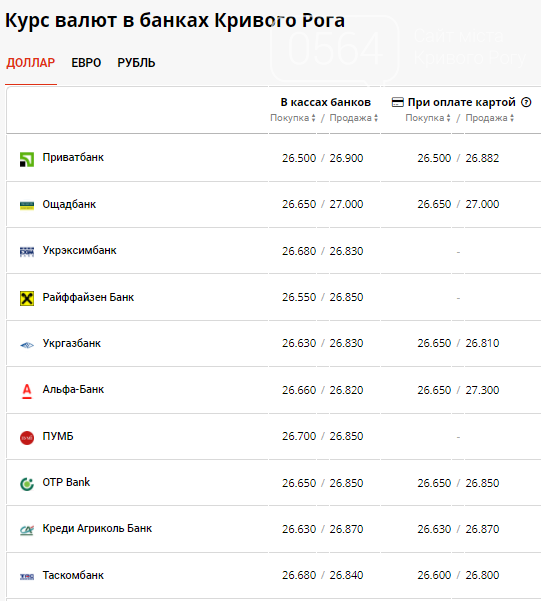Select the ДОЛЛАР currency tab
Viewport: 541px width, 601px height.
pyautogui.click(x=31, y=63)
